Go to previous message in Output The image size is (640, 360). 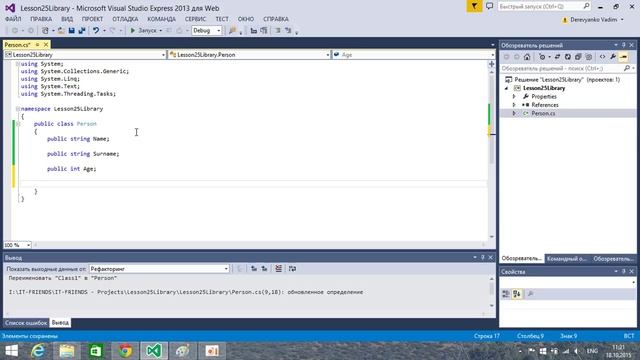pyautogui.click(x=254, y=269)
